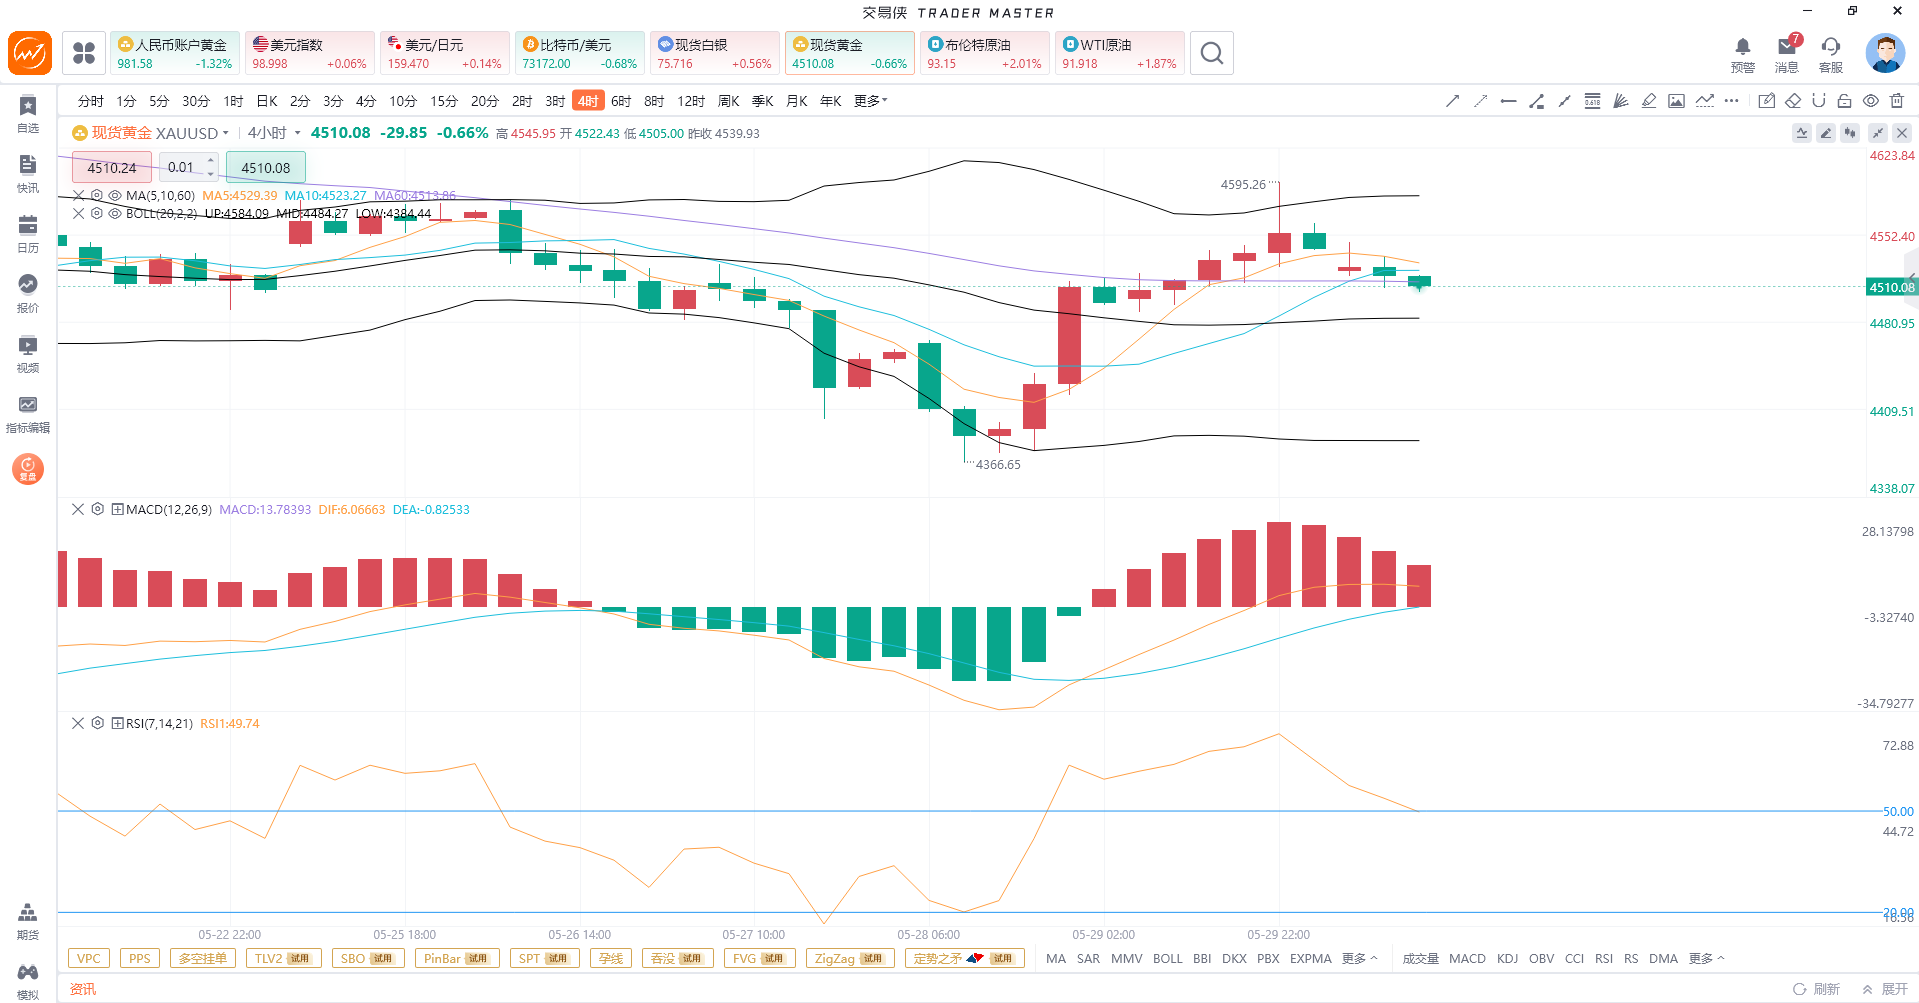The image size is (1919, 1003).
Task: Open the 自选 watchlist in sidebar
Action: [28, 113]
